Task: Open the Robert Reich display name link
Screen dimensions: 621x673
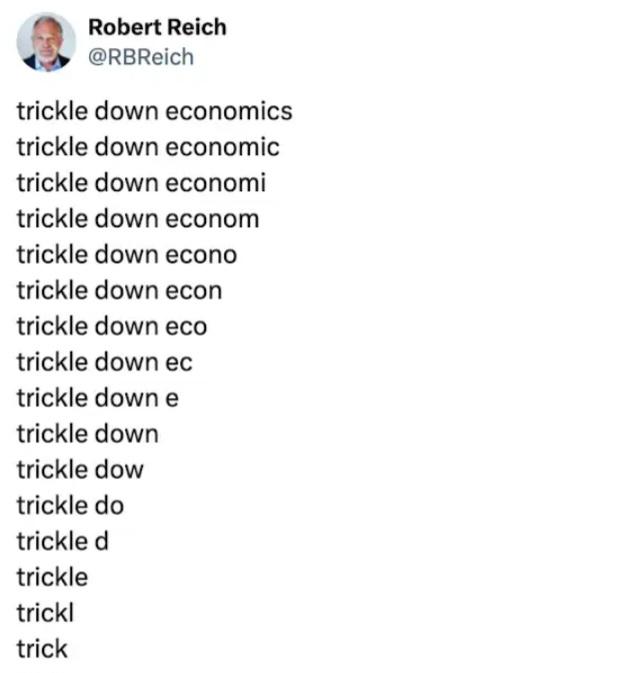Action: point(157,27)
